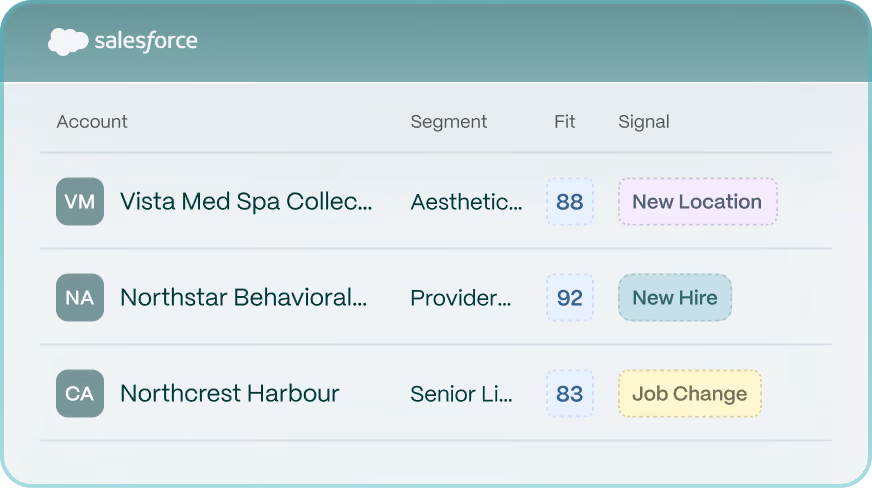Select the Job Change signal tag

(x=690, y=394)
